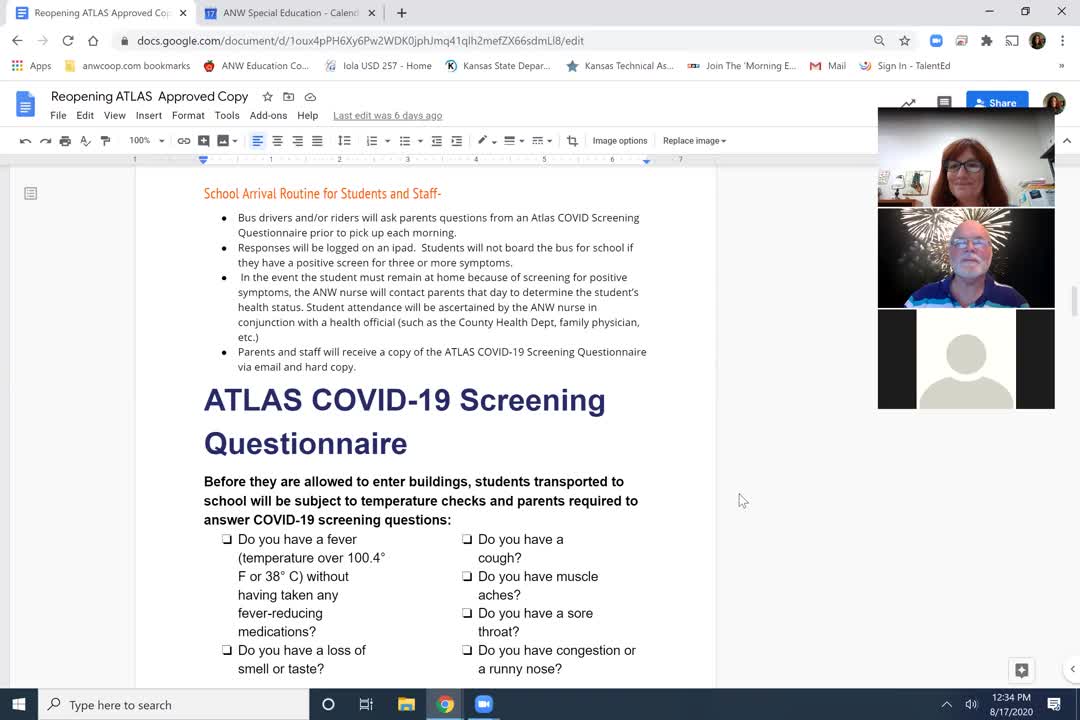
Task: Star the document title
Action: point(268,97)
